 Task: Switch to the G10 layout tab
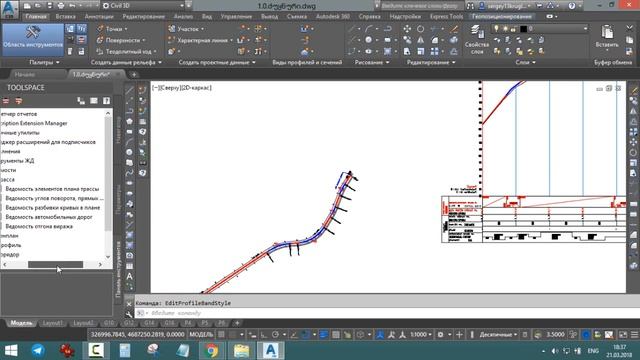pos(109,323)
